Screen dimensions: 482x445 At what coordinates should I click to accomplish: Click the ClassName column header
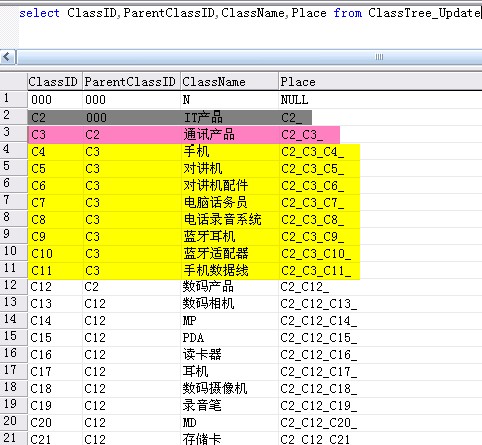point(229,82)
